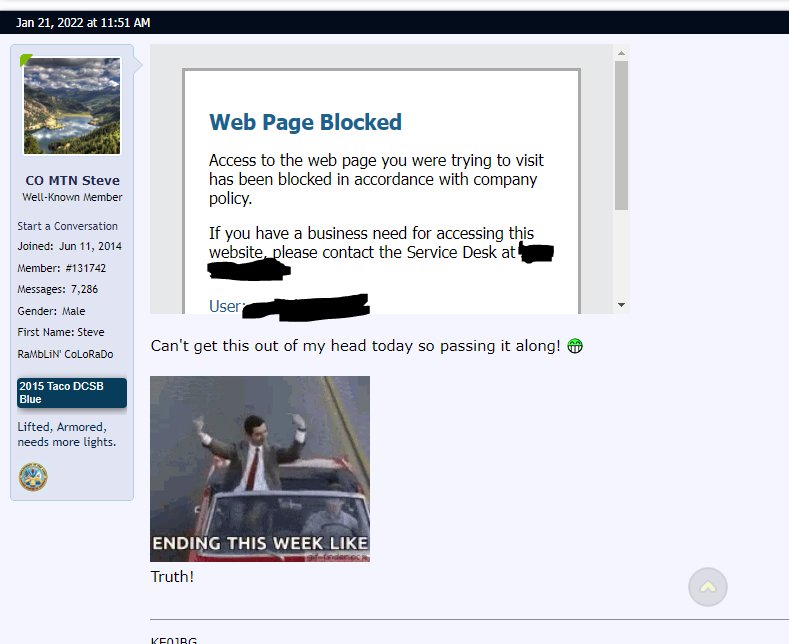
Task: Click the 'Member: #131742' line
Action: [x=62, y=268]
